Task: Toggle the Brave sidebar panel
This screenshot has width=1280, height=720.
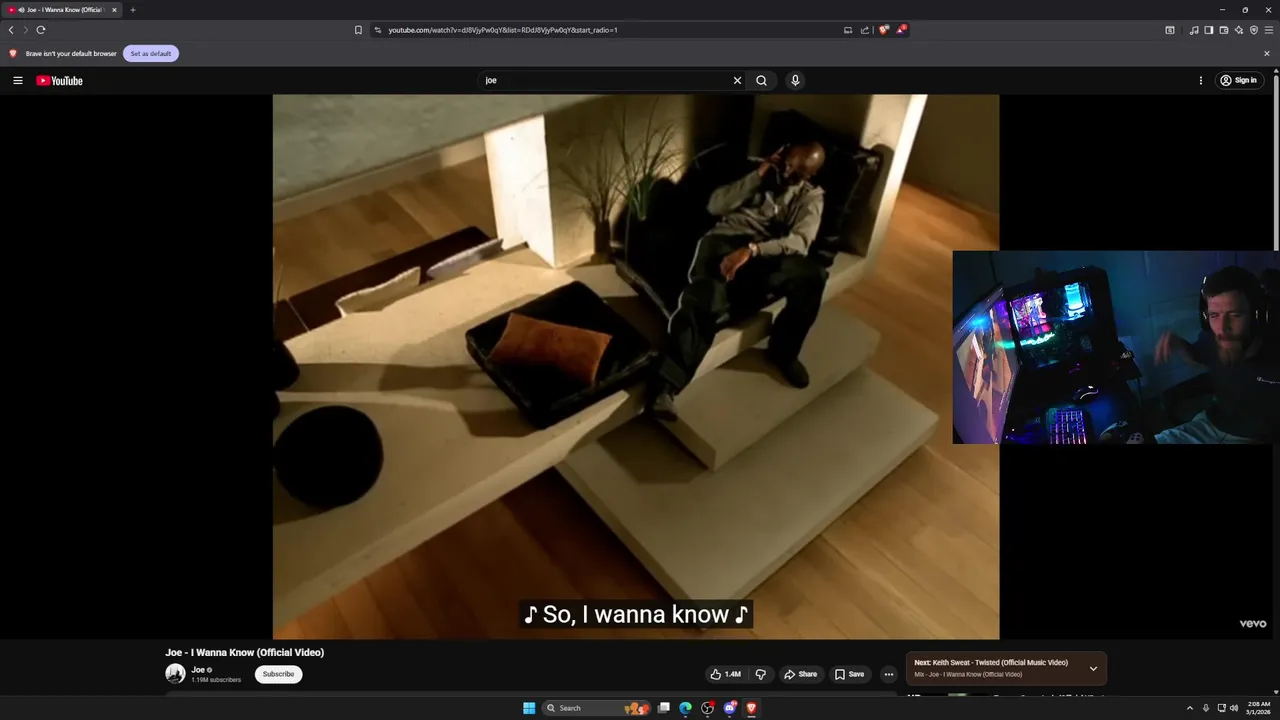Action: coord(1209,30)
